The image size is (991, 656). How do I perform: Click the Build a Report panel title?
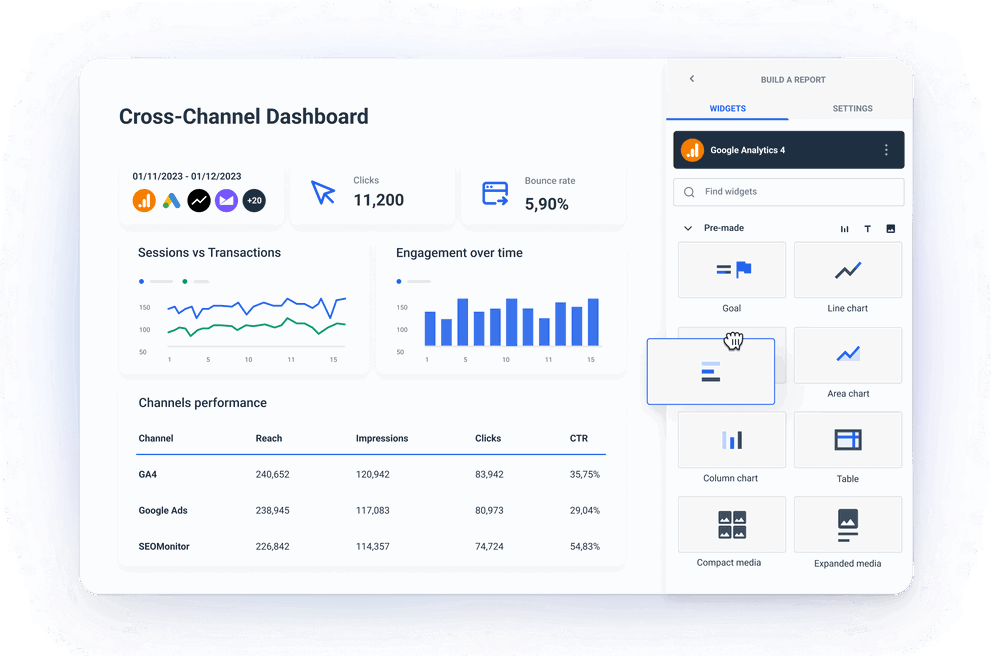(793, 80)
